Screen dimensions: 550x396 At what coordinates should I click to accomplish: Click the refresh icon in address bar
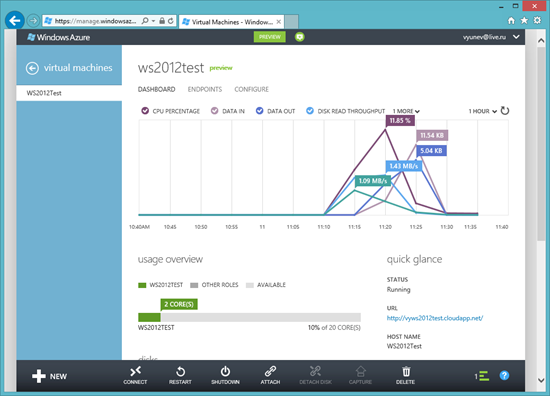pyautogui.click(x=171, y=21)
